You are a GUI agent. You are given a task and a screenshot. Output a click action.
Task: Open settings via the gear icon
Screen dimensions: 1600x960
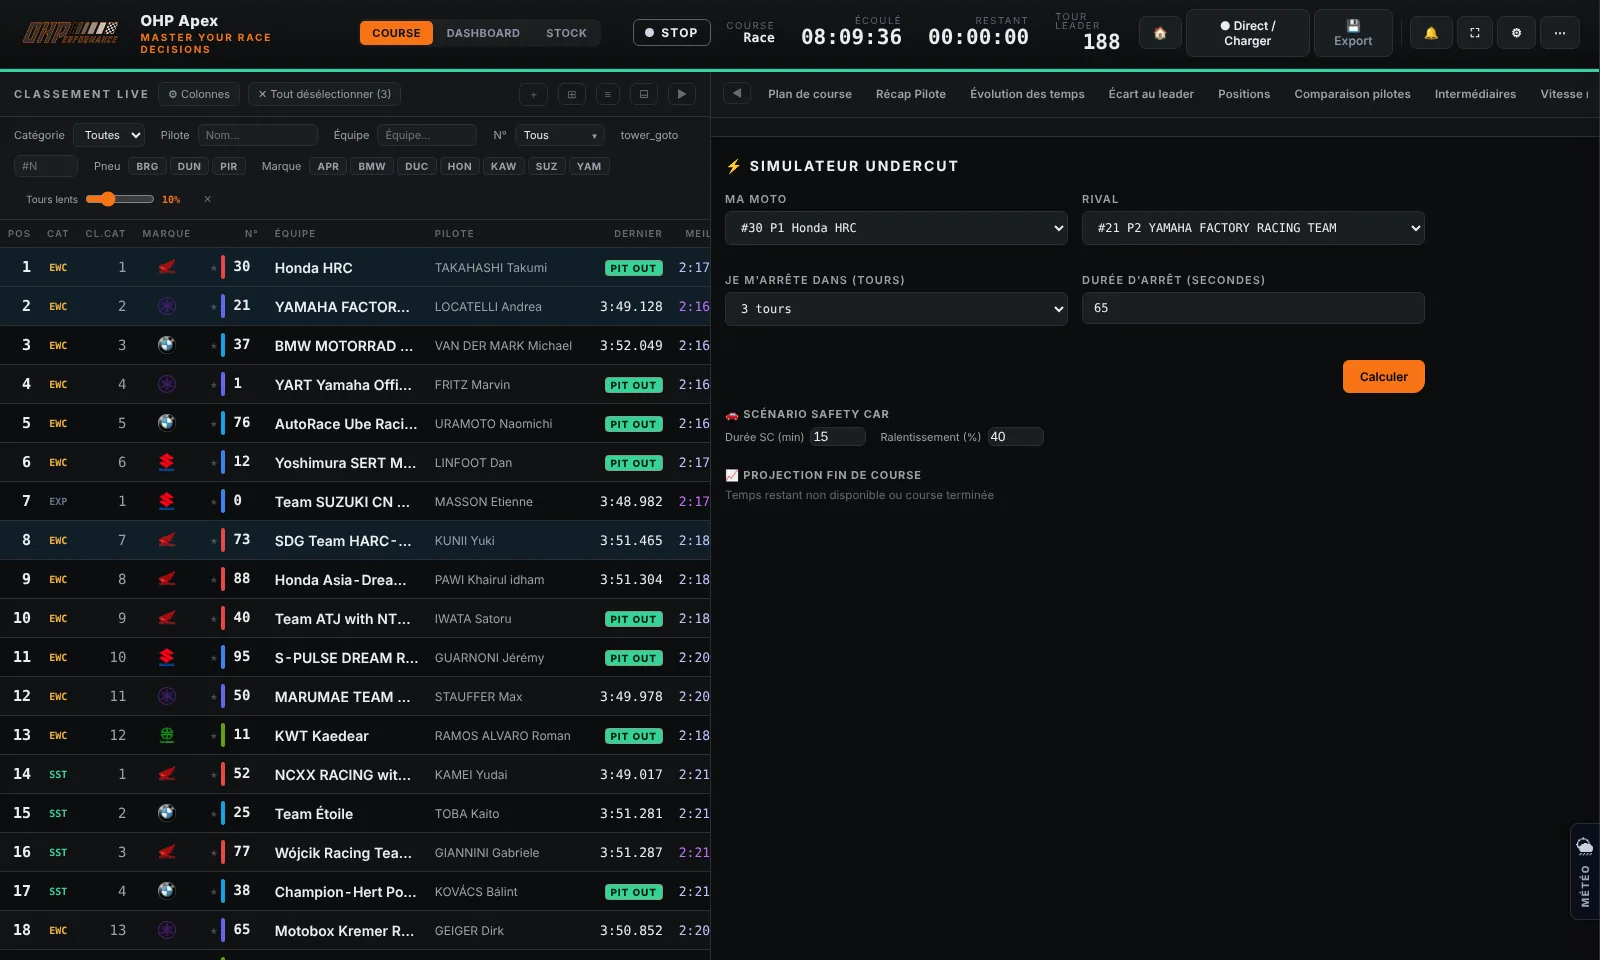1517,33
